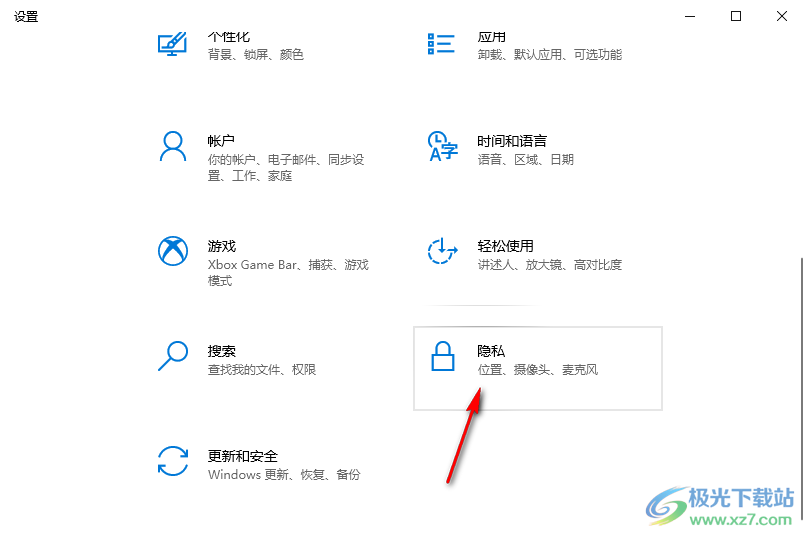805x536 pixels.
Task: Select the 更新和安全 title text
Action: [x=242, y=456]
